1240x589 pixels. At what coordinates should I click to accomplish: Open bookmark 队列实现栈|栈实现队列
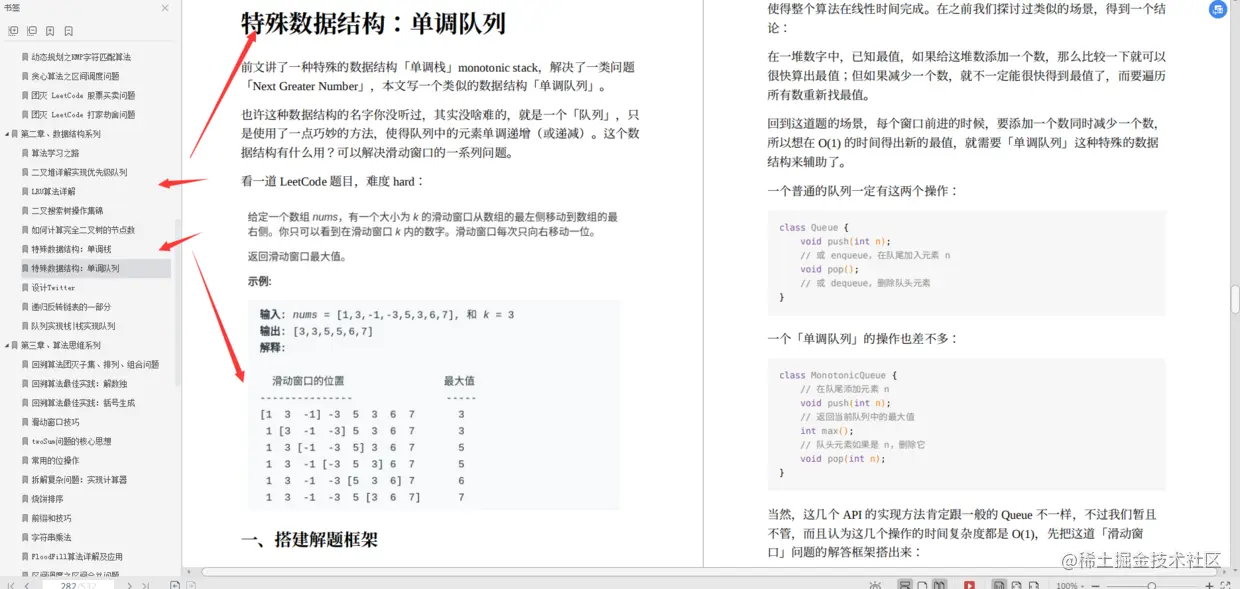point(73,326)
